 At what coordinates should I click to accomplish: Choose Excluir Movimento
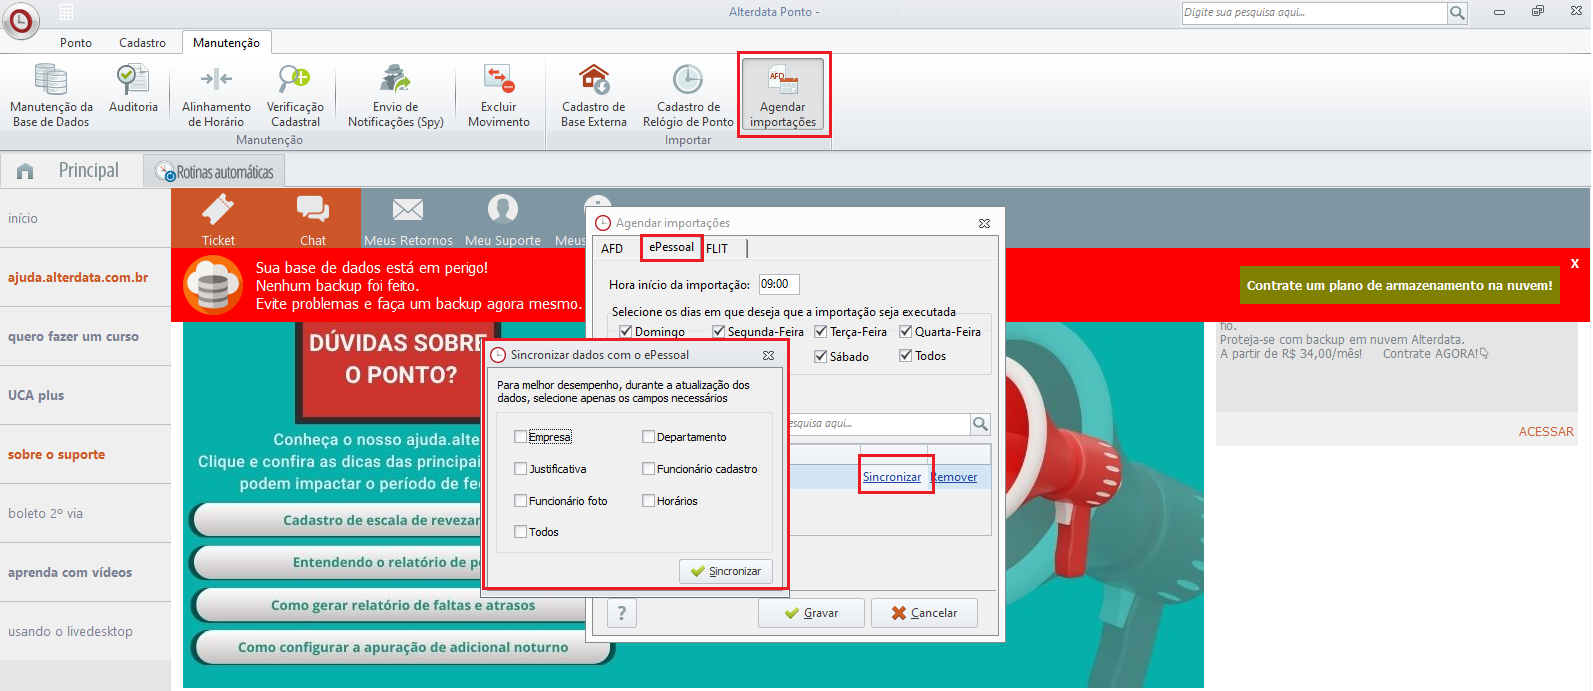pyautogui.click(x=499, y=95)
